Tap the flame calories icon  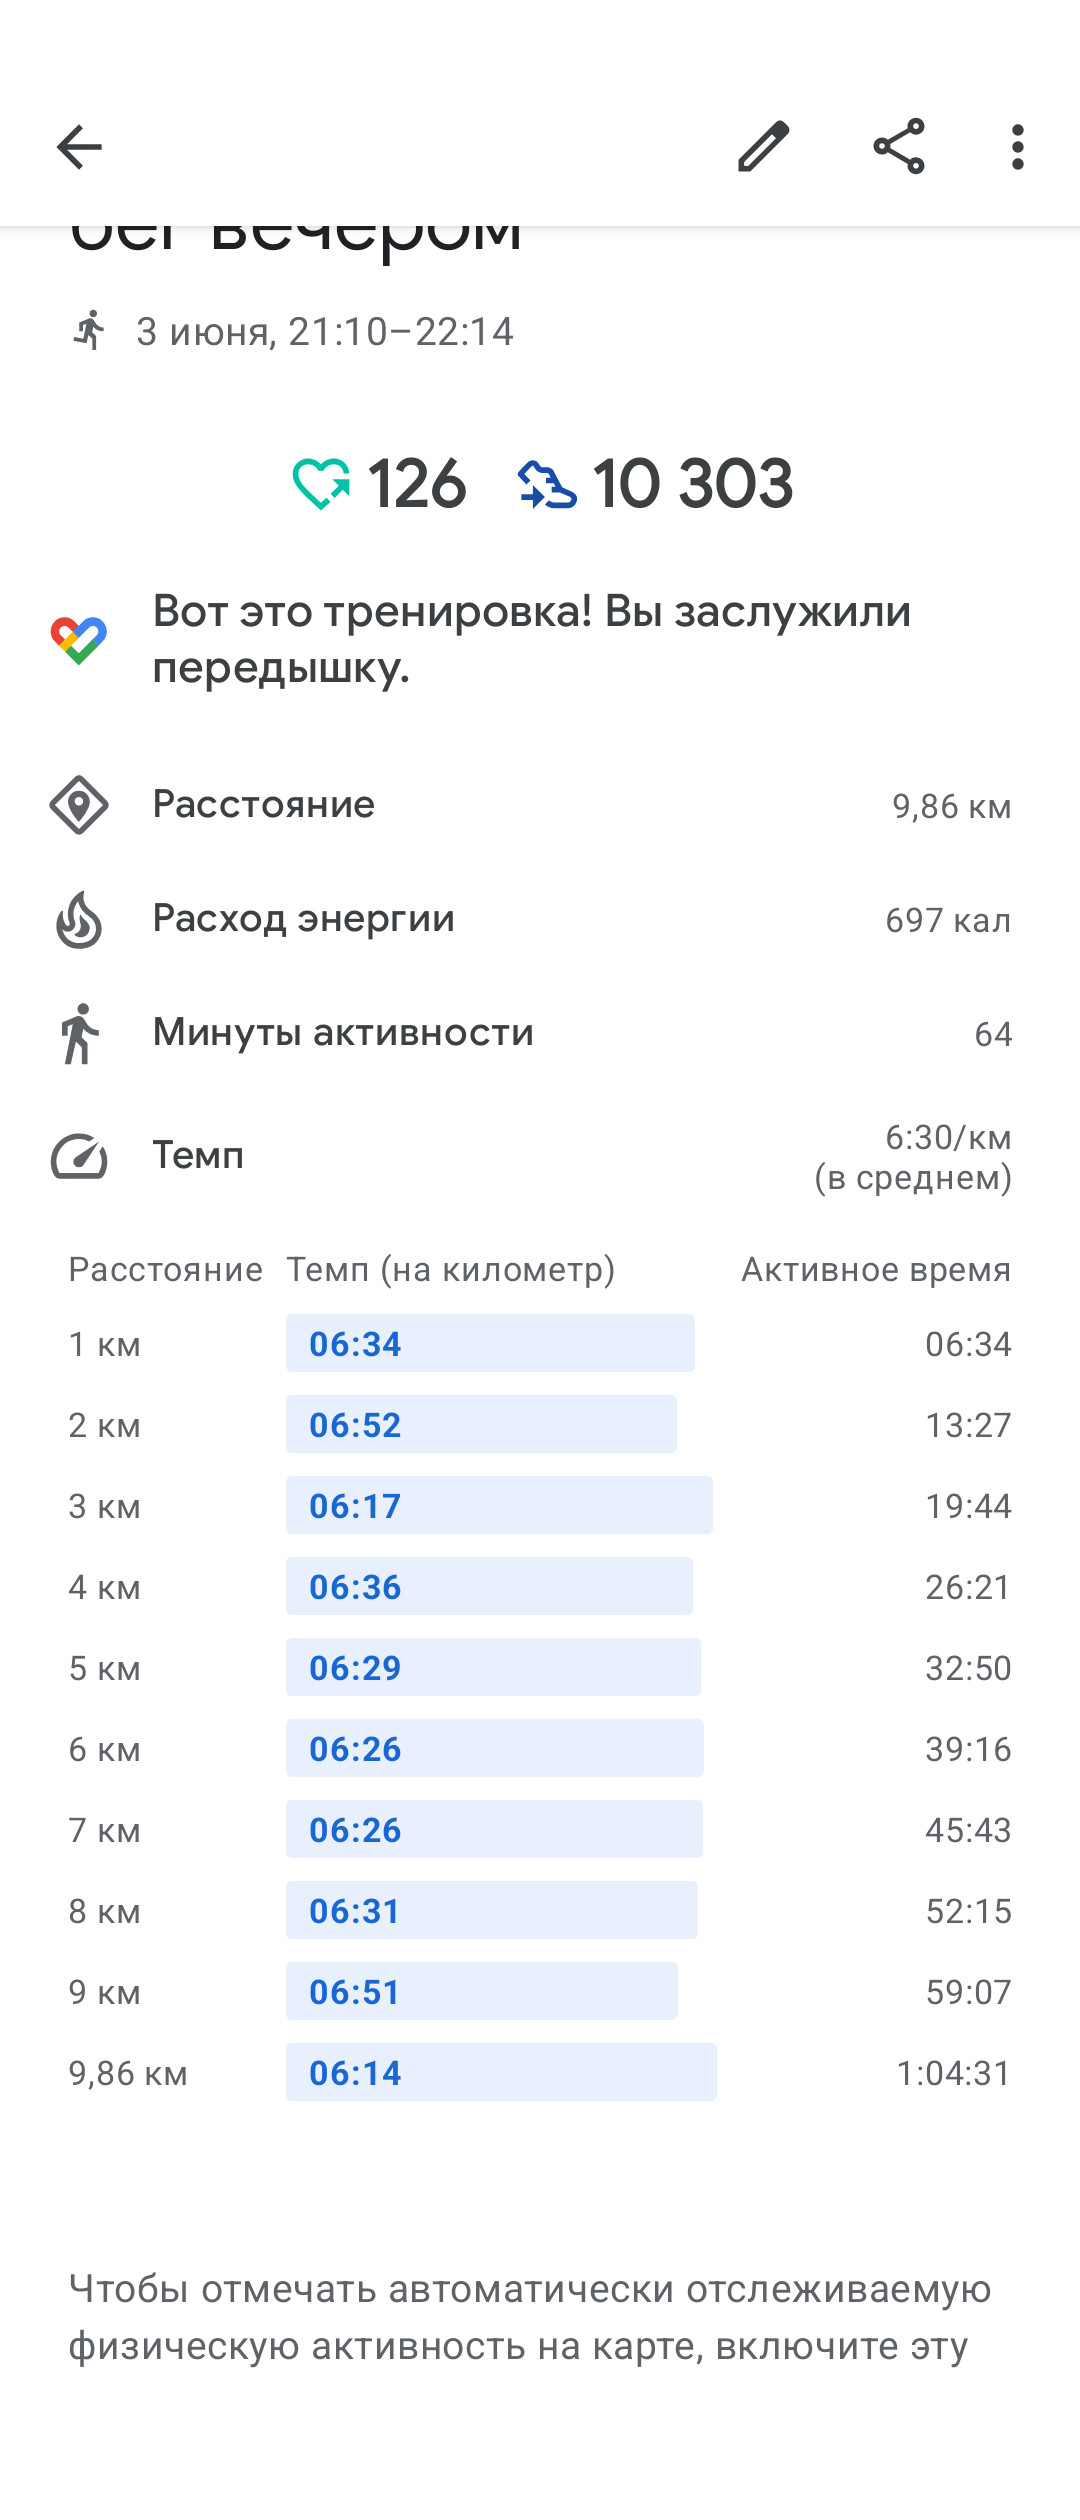point(79,919)
